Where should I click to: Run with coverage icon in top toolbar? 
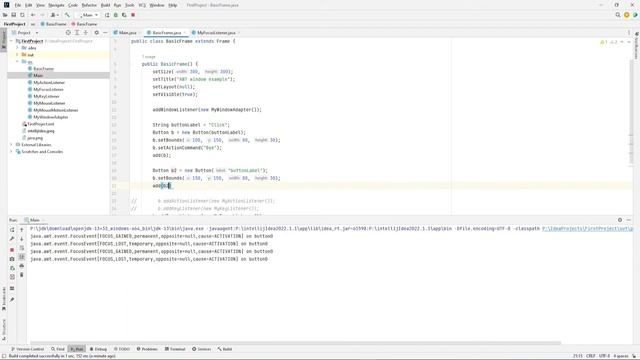(124, 15)
